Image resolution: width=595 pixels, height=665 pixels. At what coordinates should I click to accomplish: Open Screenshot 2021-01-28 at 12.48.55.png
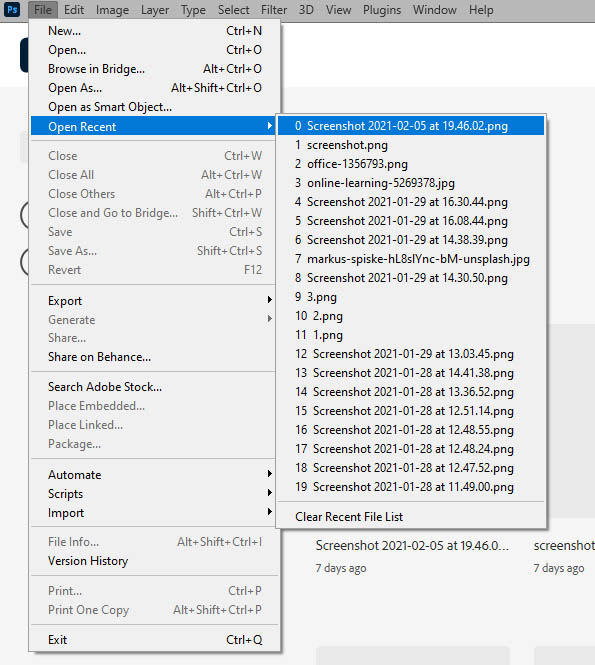click(x=411, y=430)
